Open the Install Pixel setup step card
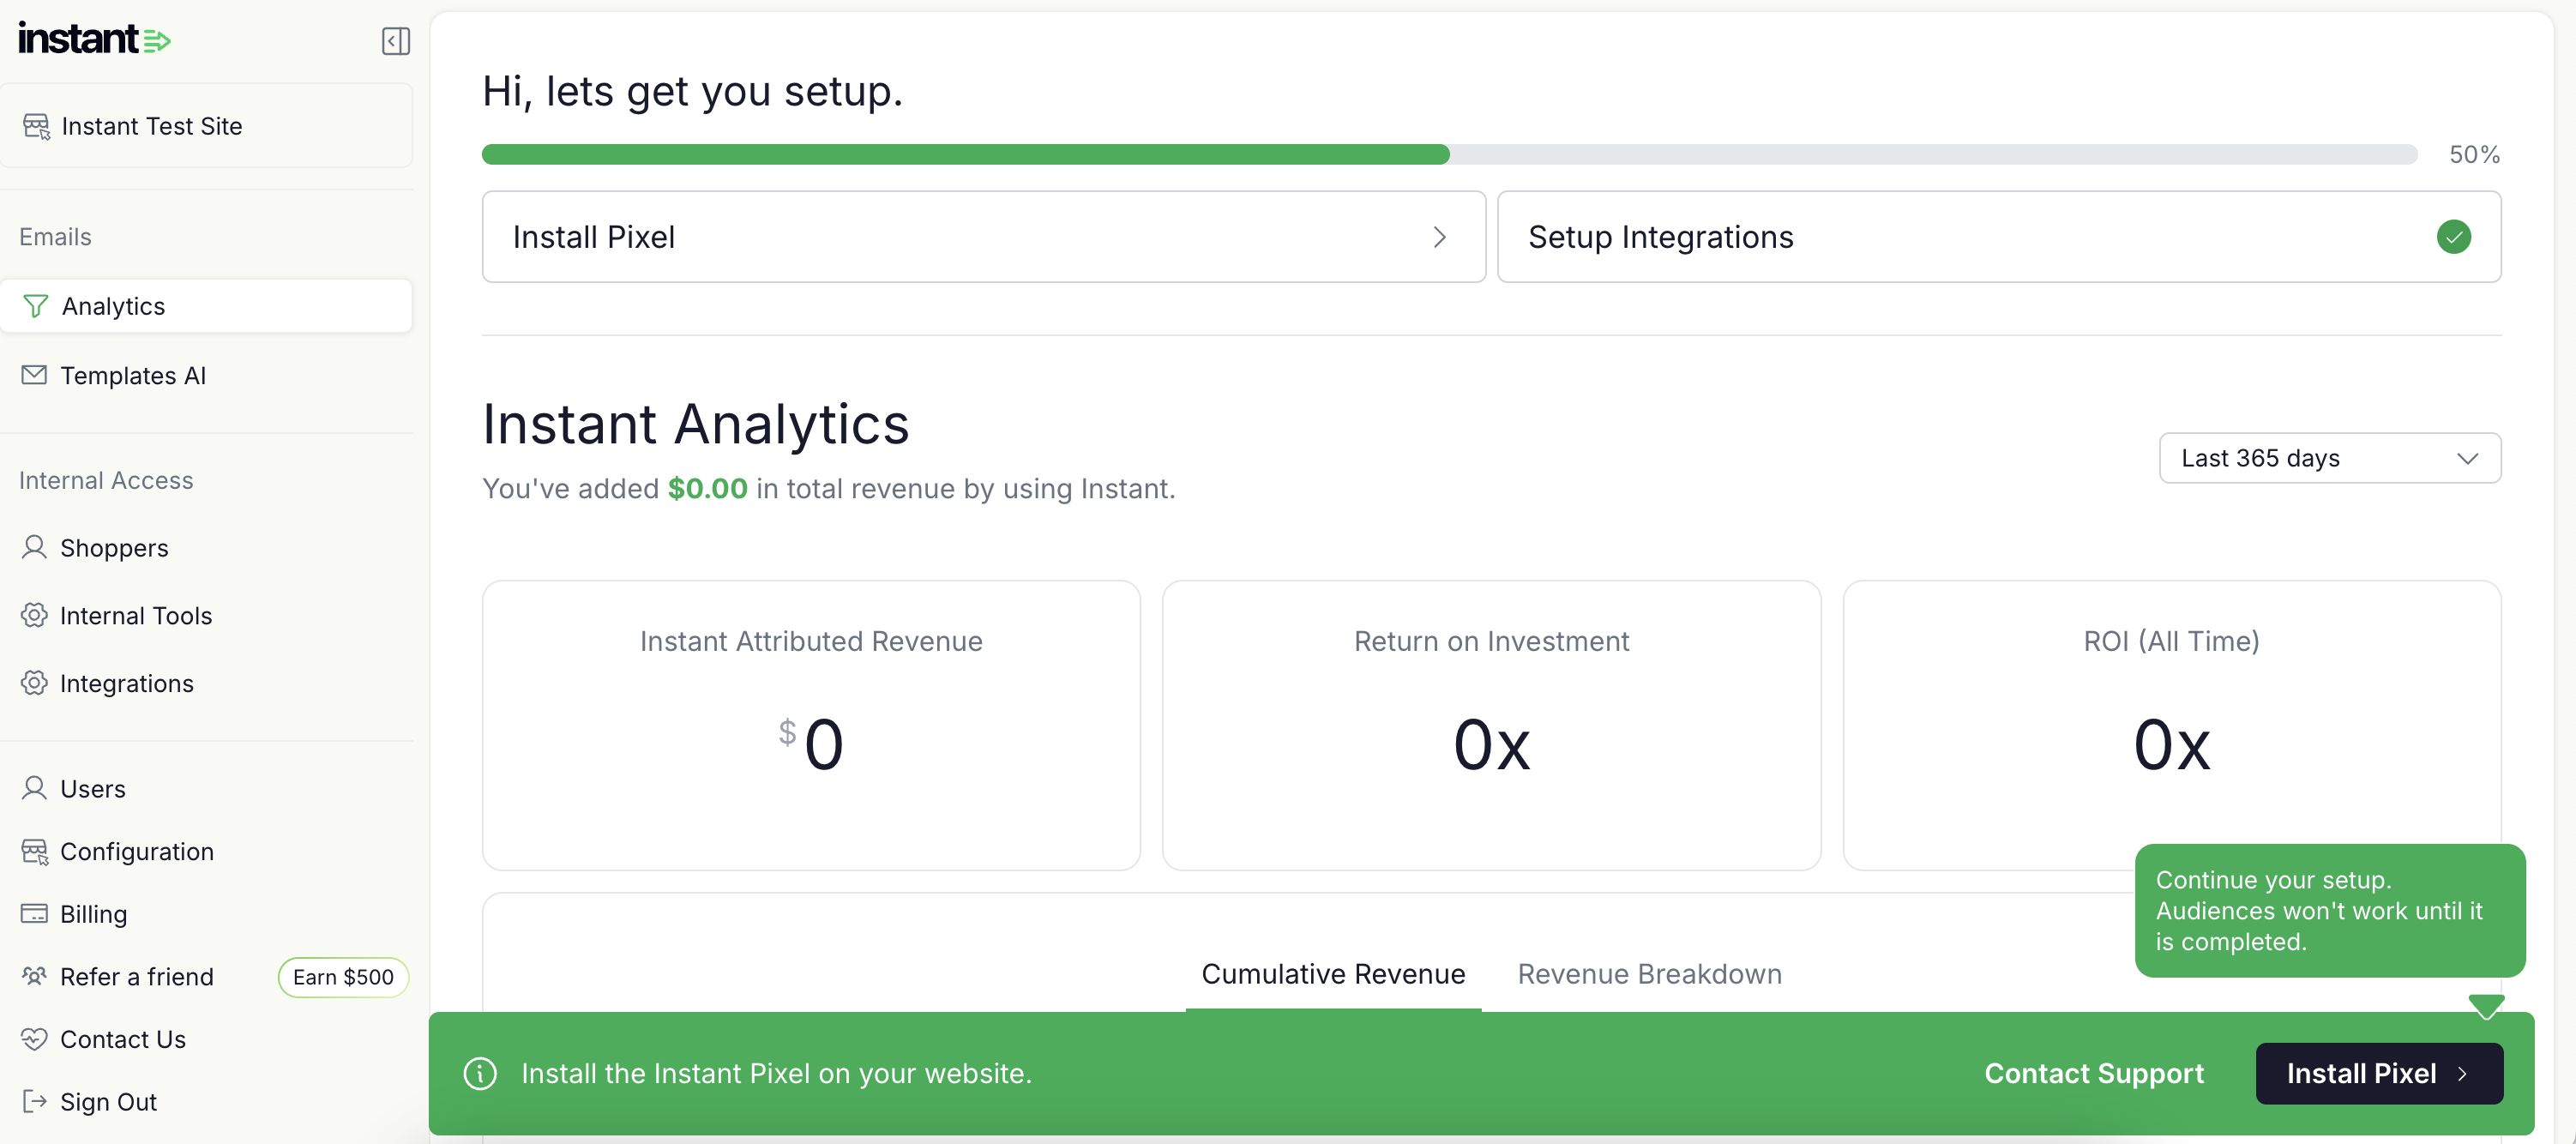2576x1144 pixels. [x=983, y=237]
